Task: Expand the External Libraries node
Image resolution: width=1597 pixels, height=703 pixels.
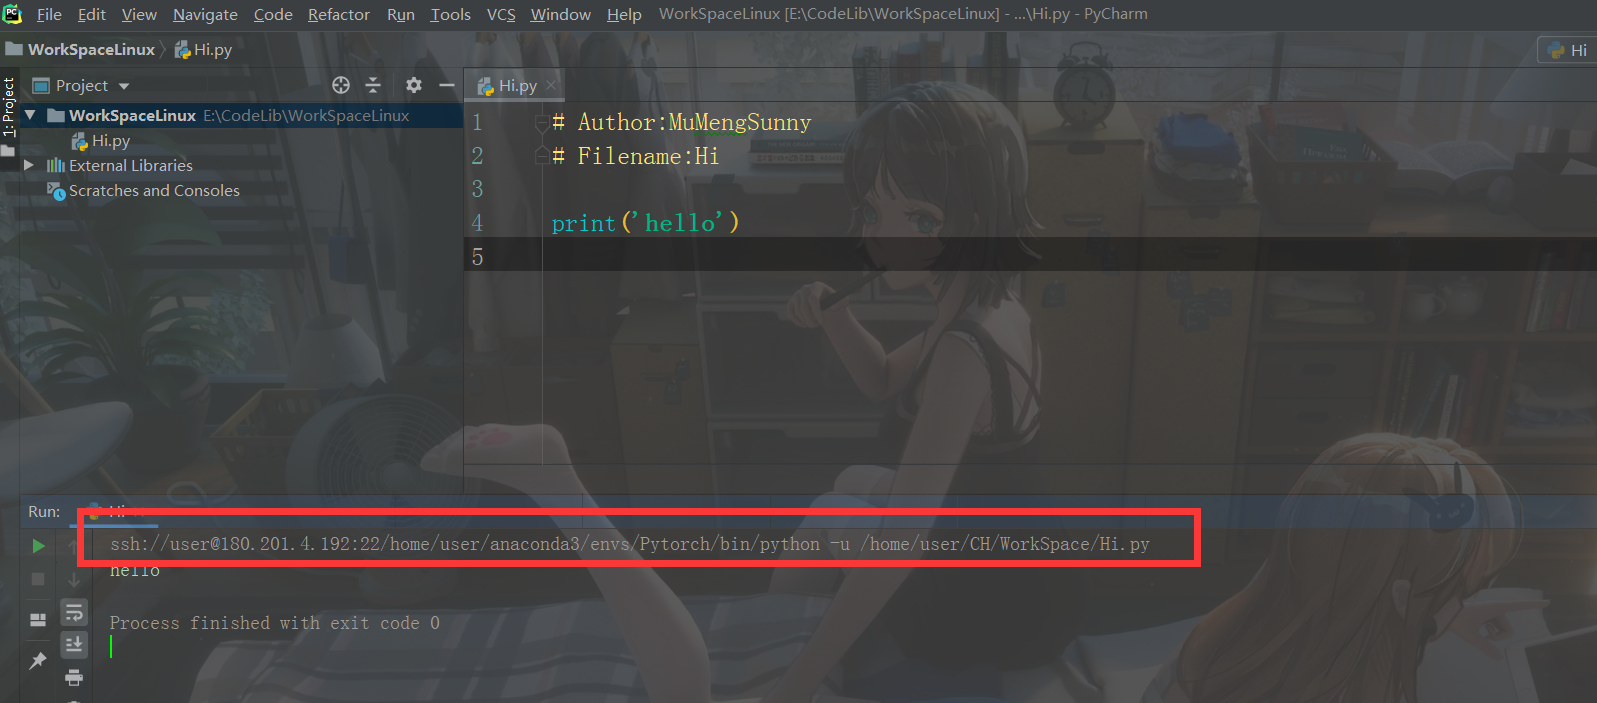Action: tap(29, 165)
